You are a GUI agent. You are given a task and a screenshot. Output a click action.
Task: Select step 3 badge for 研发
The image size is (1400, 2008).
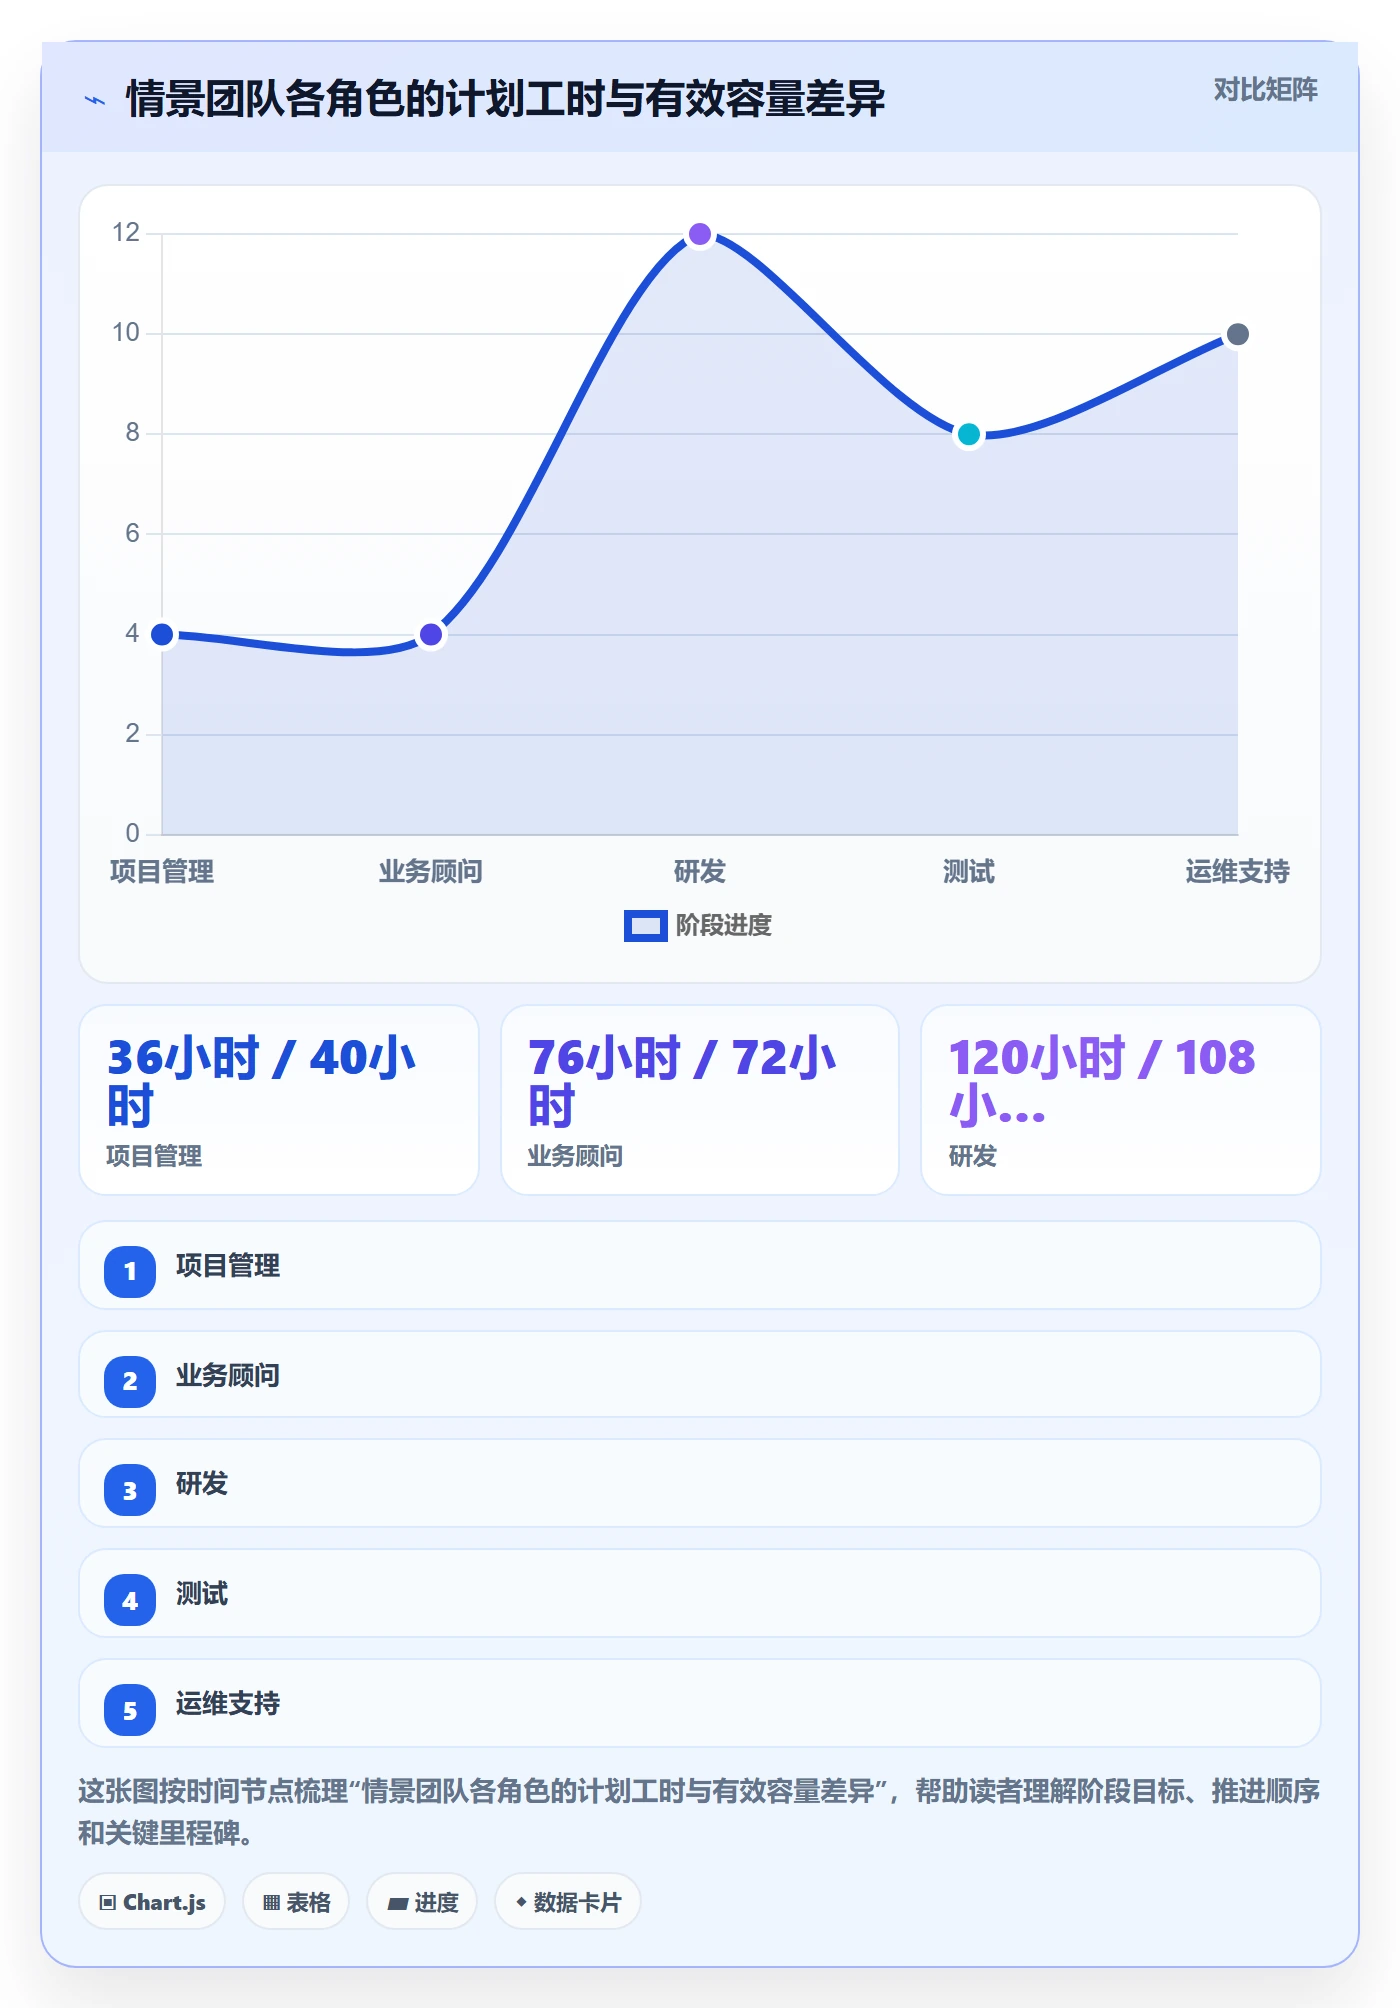(x=130, y=1491)
